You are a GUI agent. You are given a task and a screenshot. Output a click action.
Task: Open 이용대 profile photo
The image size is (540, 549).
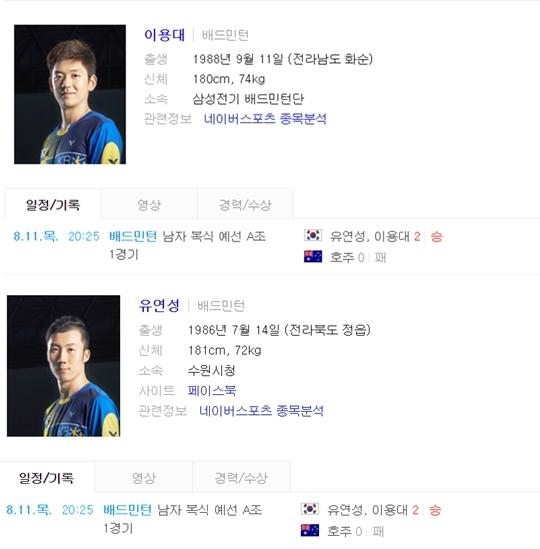pyautogui.click(x=70, y=94)
